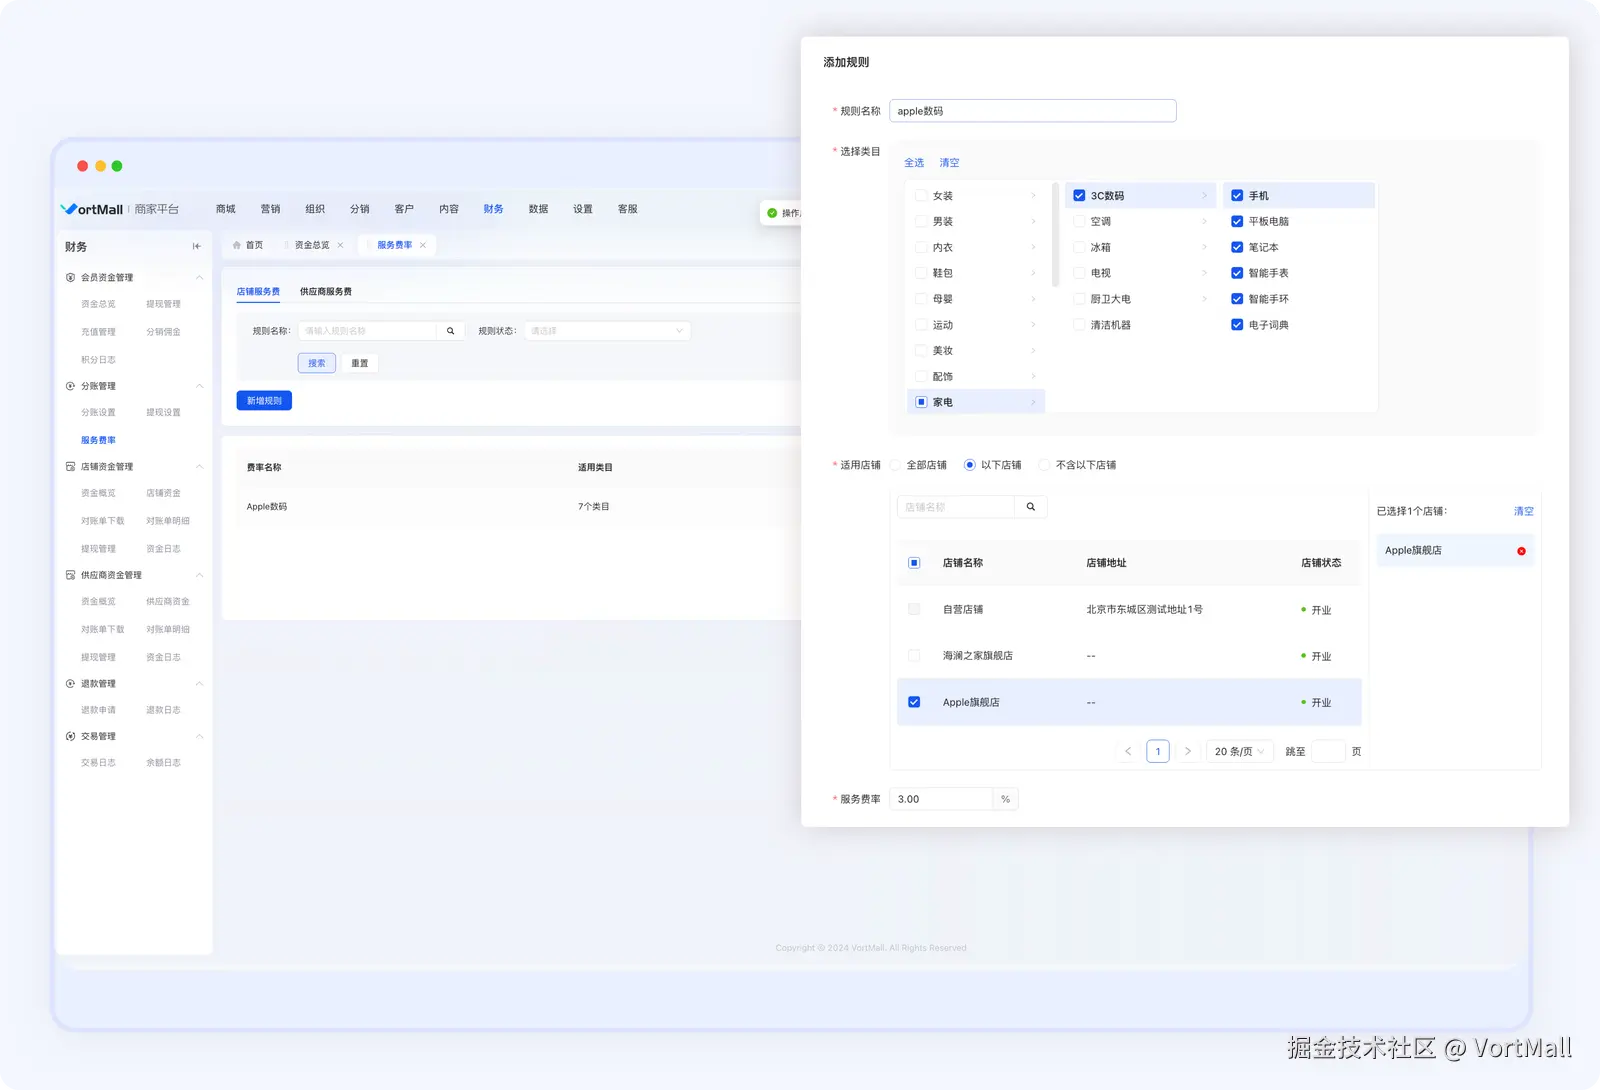Screen dimensions: 1600x1090
Task: Click the 店铺资金管理 section icon
Action: tap(70, 466)
